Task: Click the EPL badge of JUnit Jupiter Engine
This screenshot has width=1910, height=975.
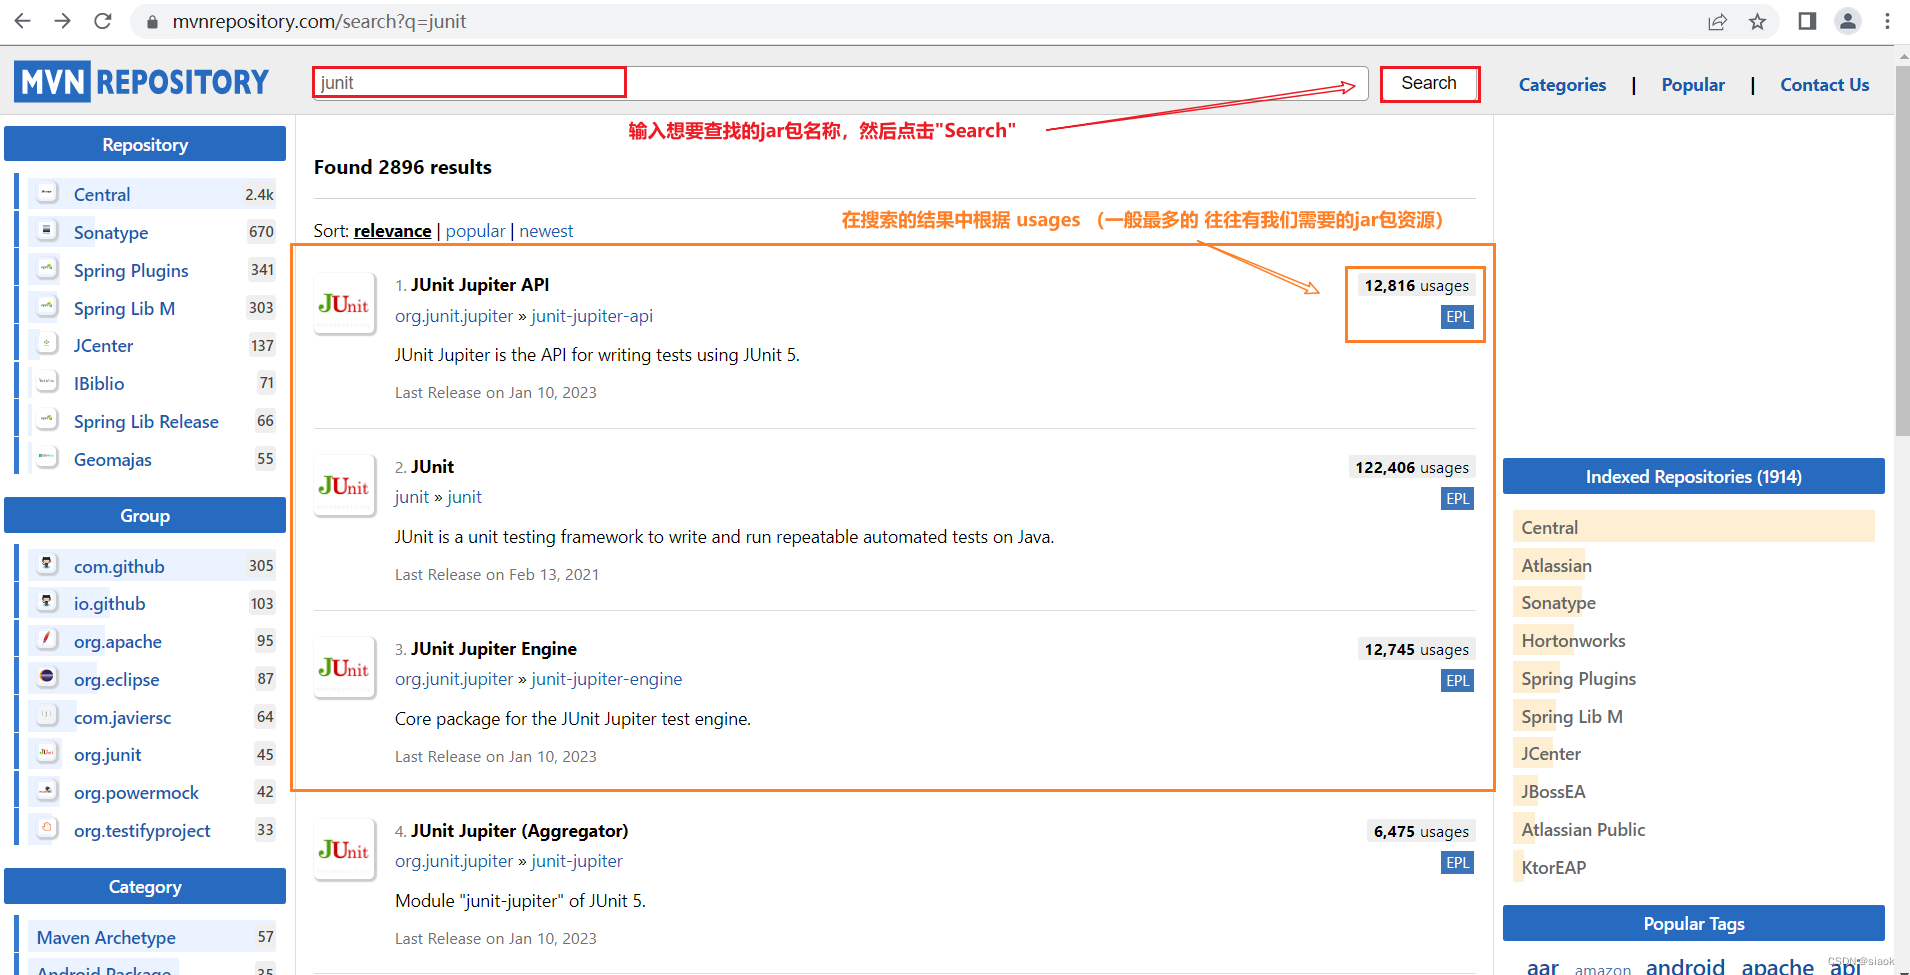Action: pos(1457,681)
